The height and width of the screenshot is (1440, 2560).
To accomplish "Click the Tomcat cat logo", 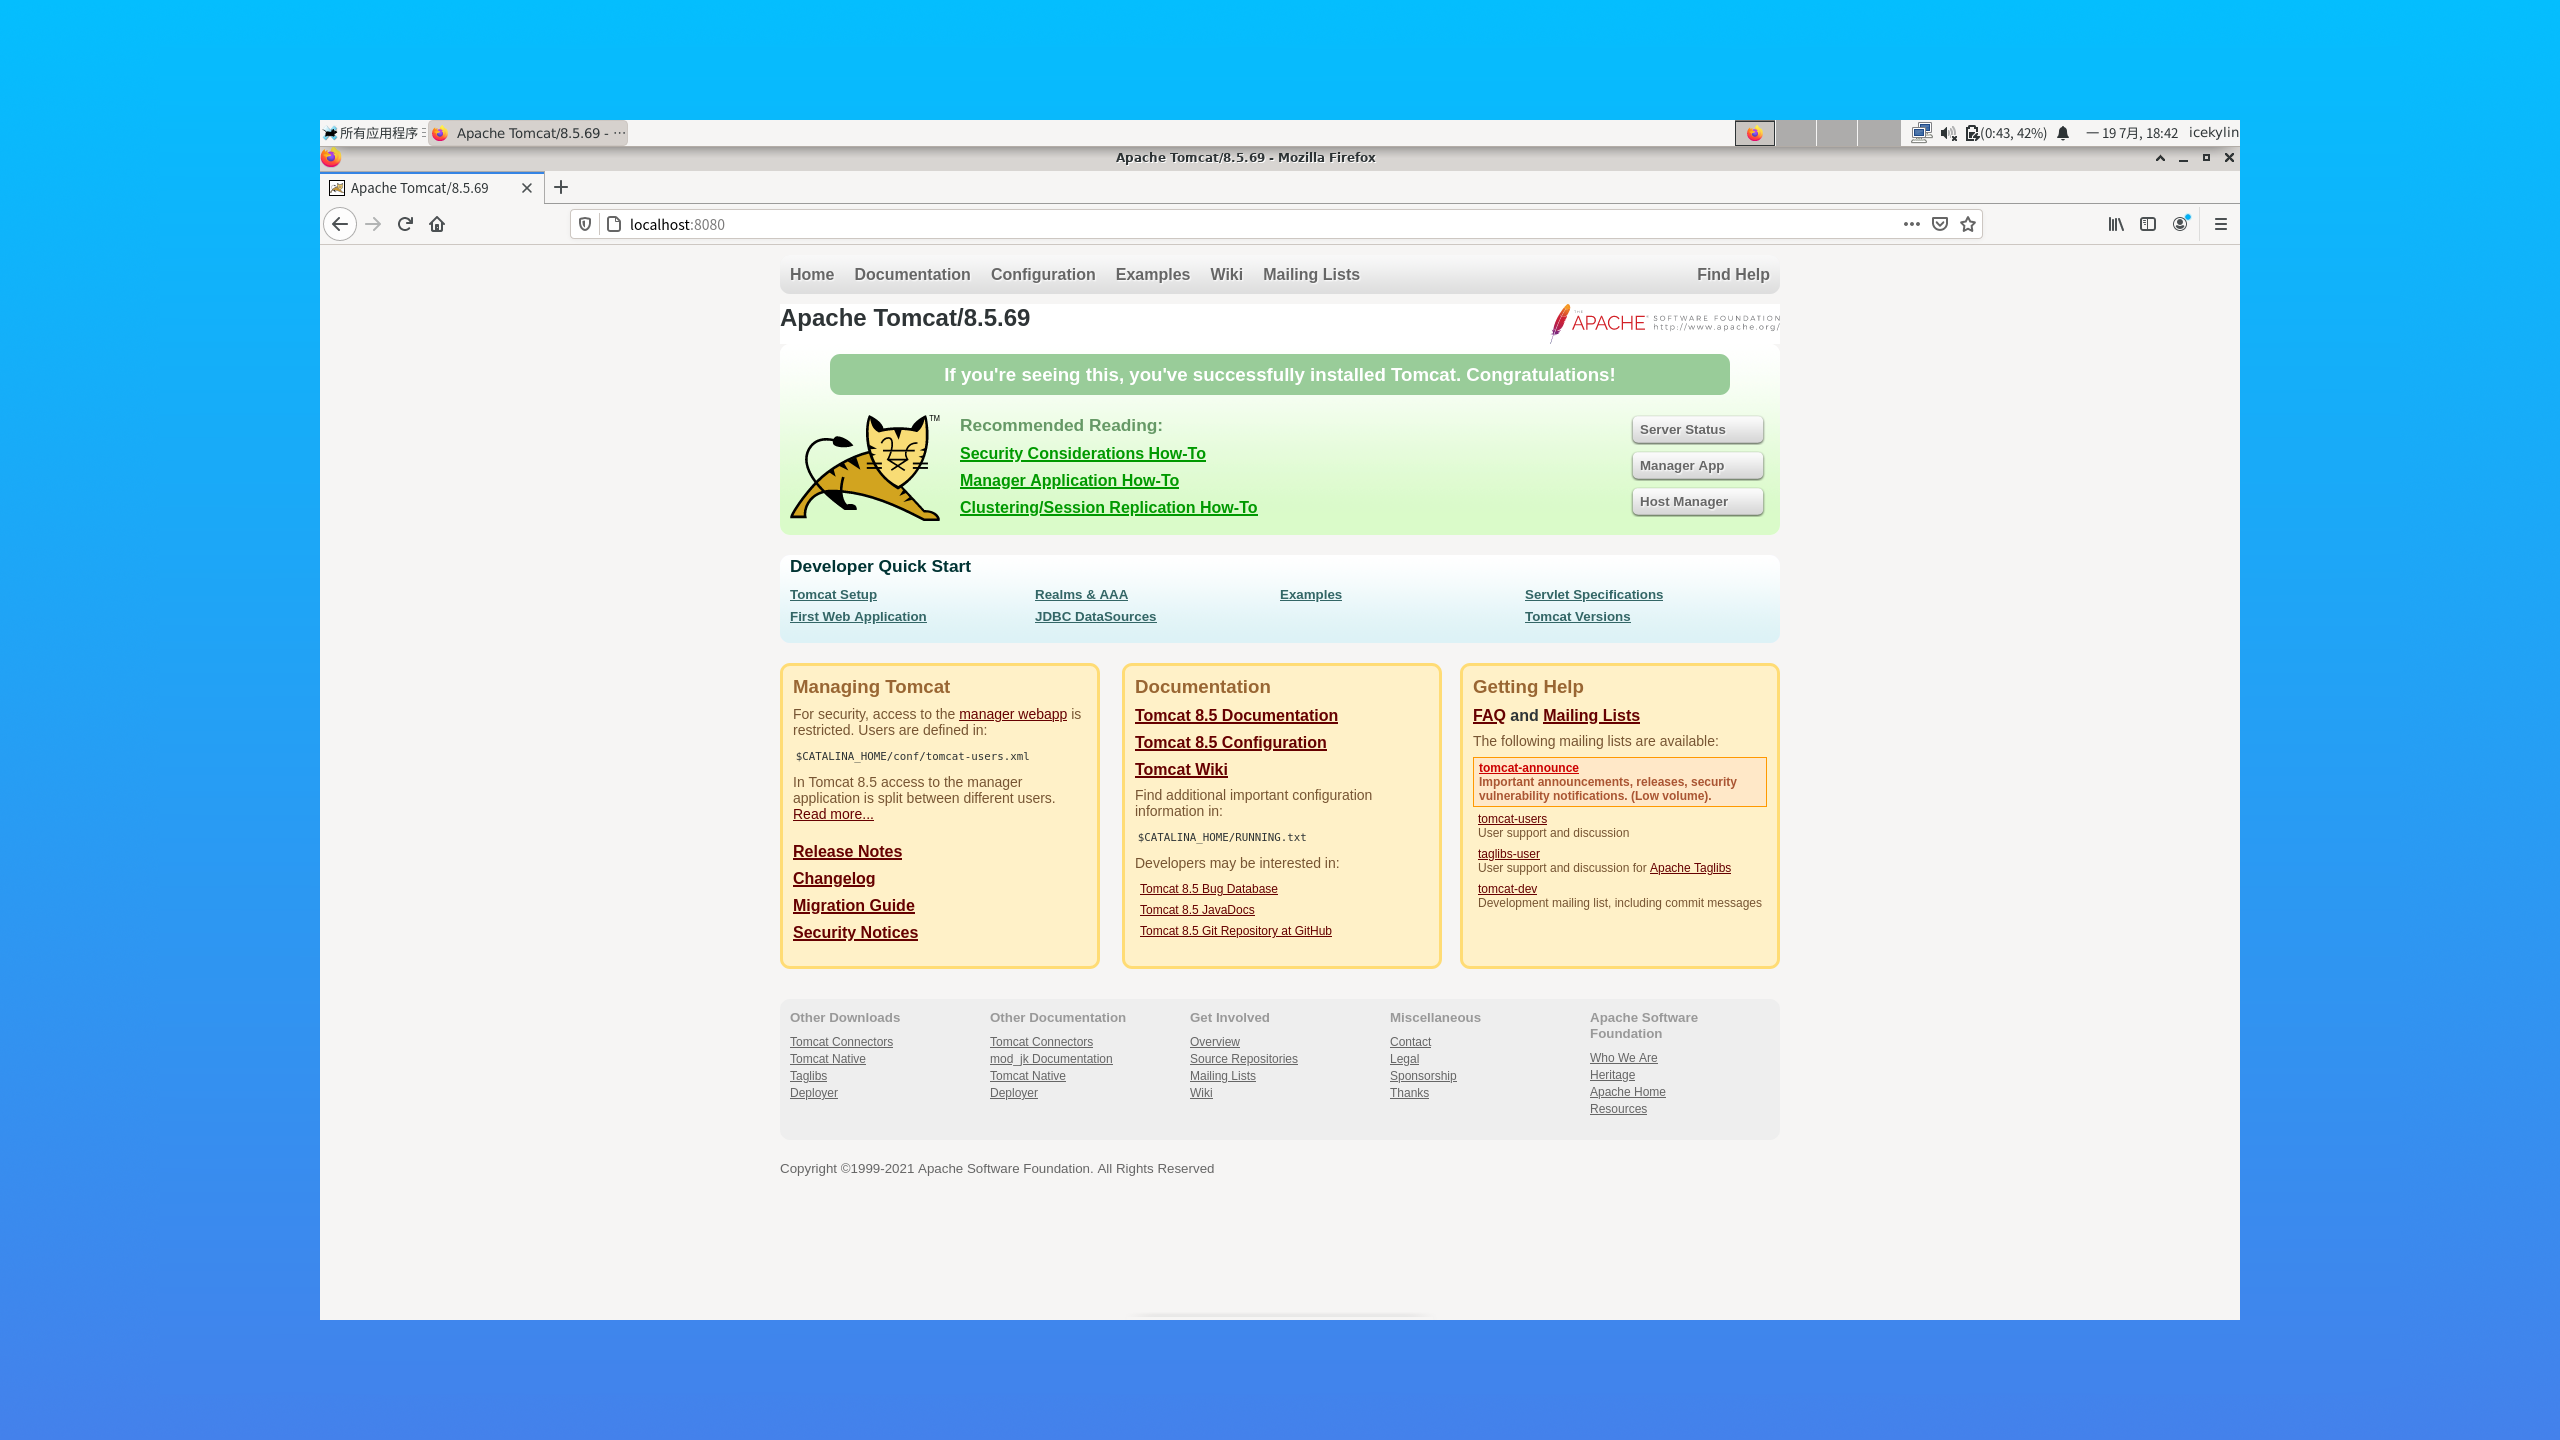I will coord(865,467).
